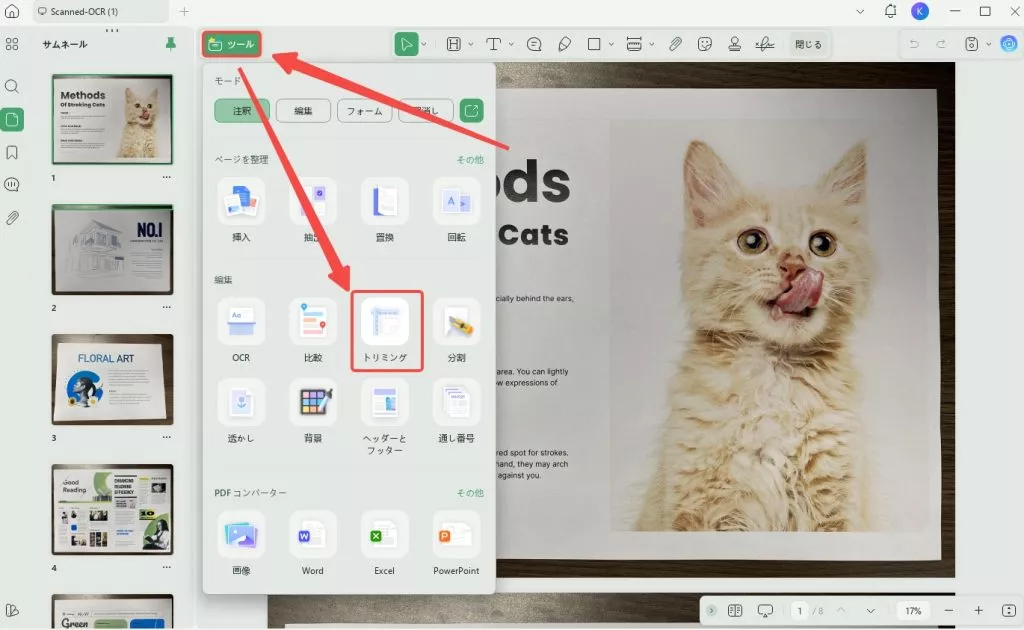1024x630 pixels.
Task: Select the comment bubble tool
Action: 534,44
